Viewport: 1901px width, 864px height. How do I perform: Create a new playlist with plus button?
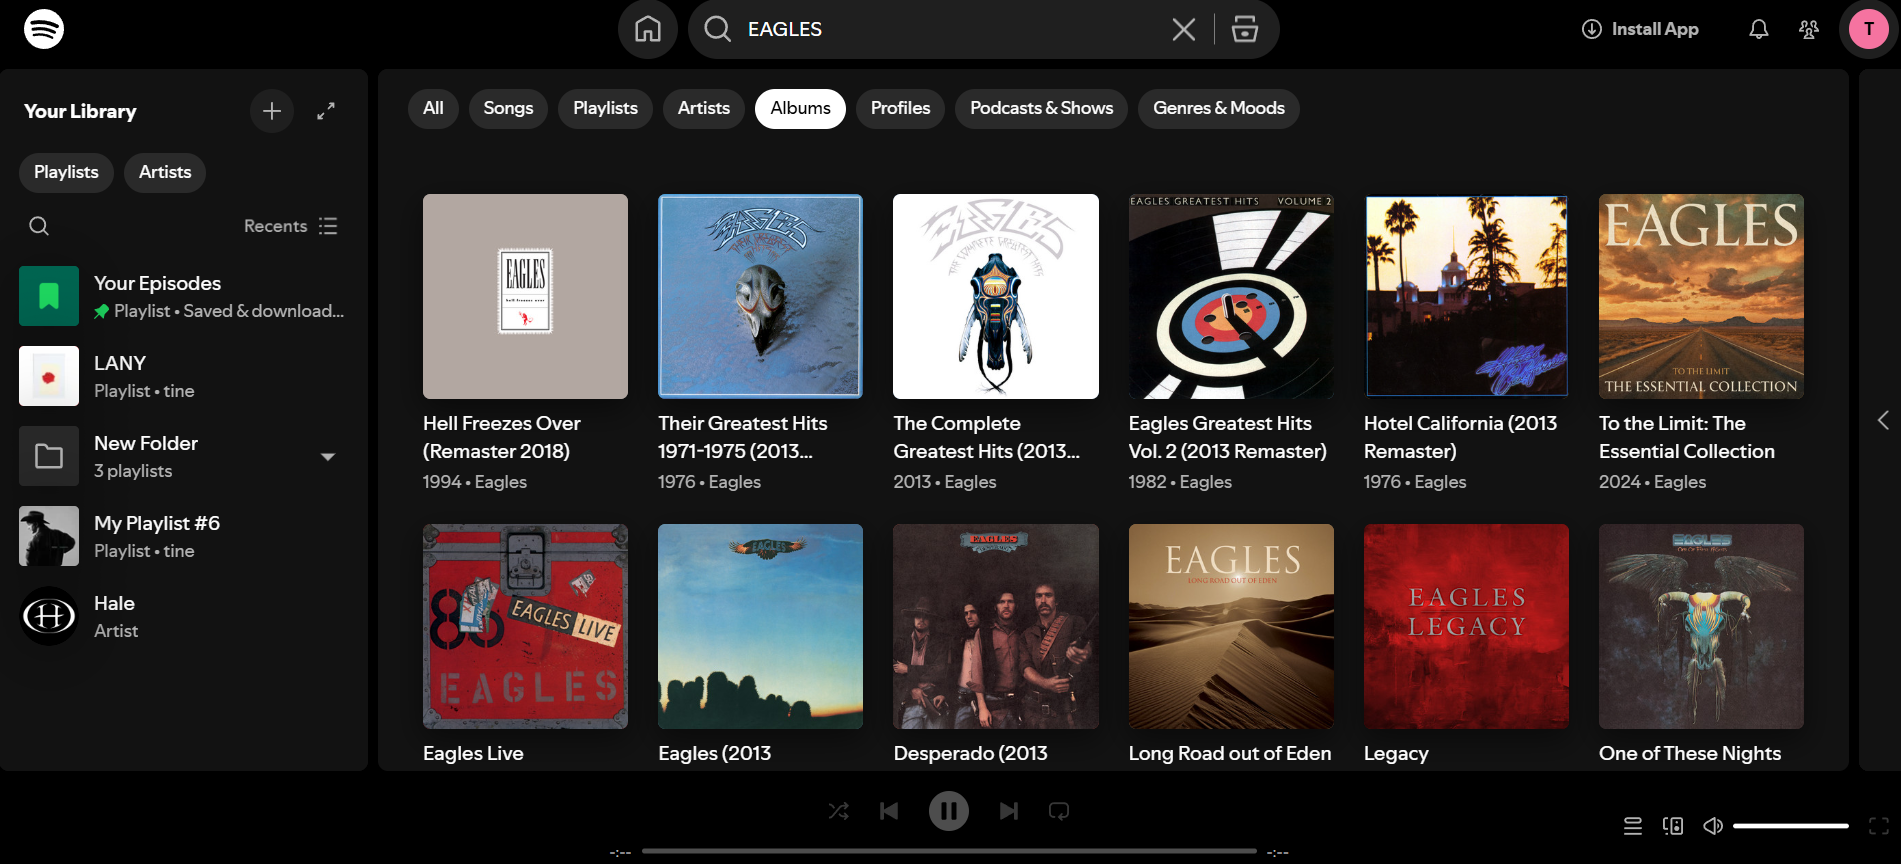pos(272,111)
